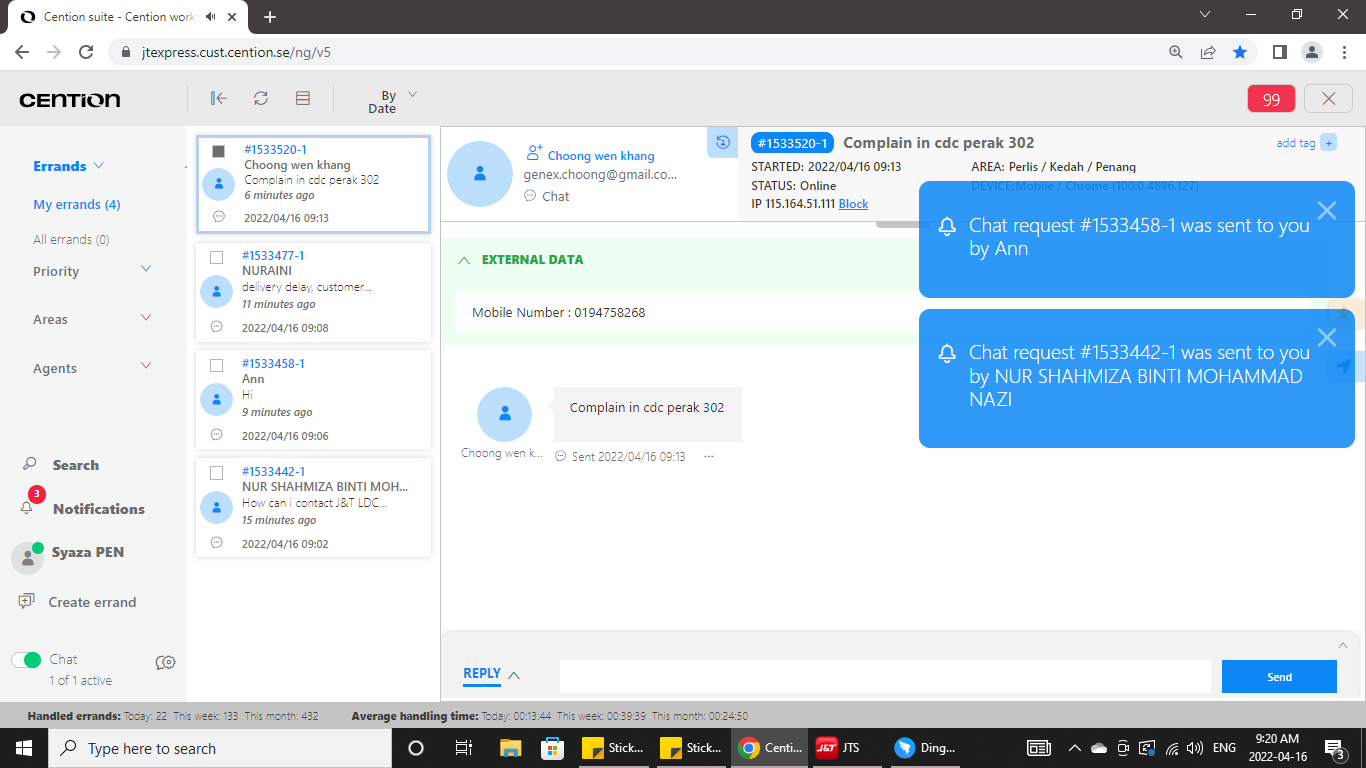
Task: Open the red 99 counter badge
Action: tap(1271, 99)
